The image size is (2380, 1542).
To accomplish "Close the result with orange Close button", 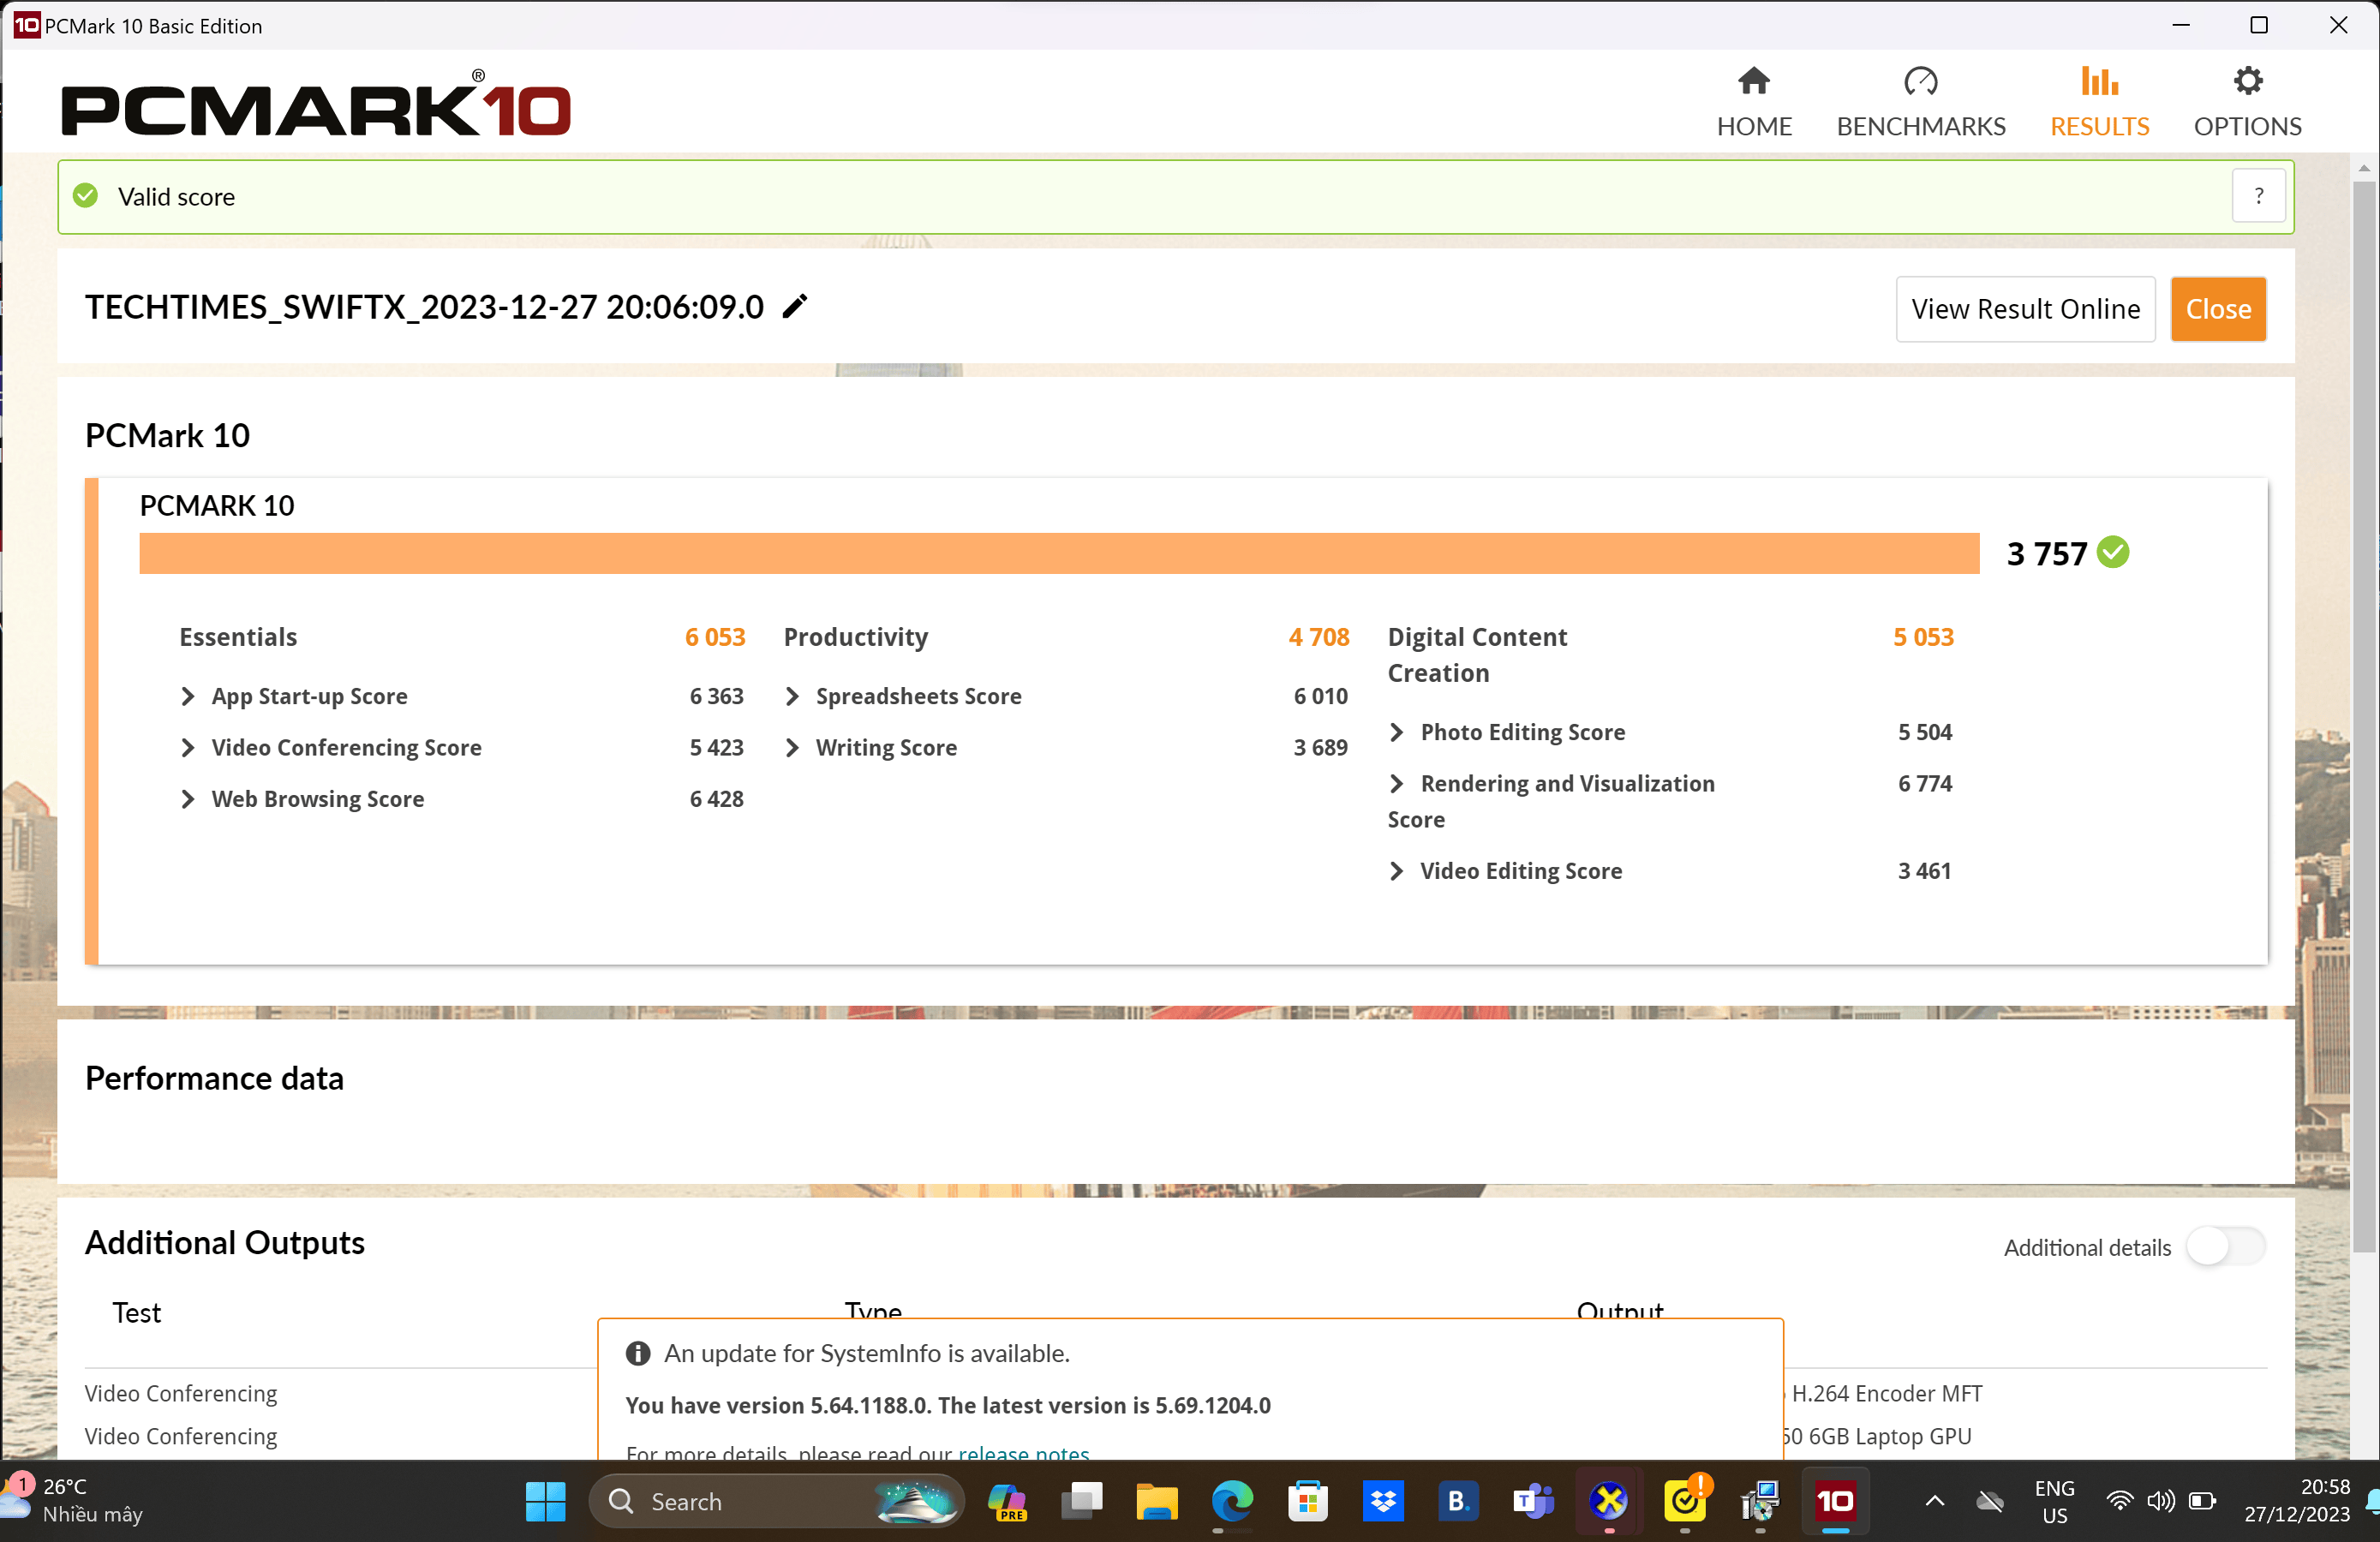I will 2217,309.
